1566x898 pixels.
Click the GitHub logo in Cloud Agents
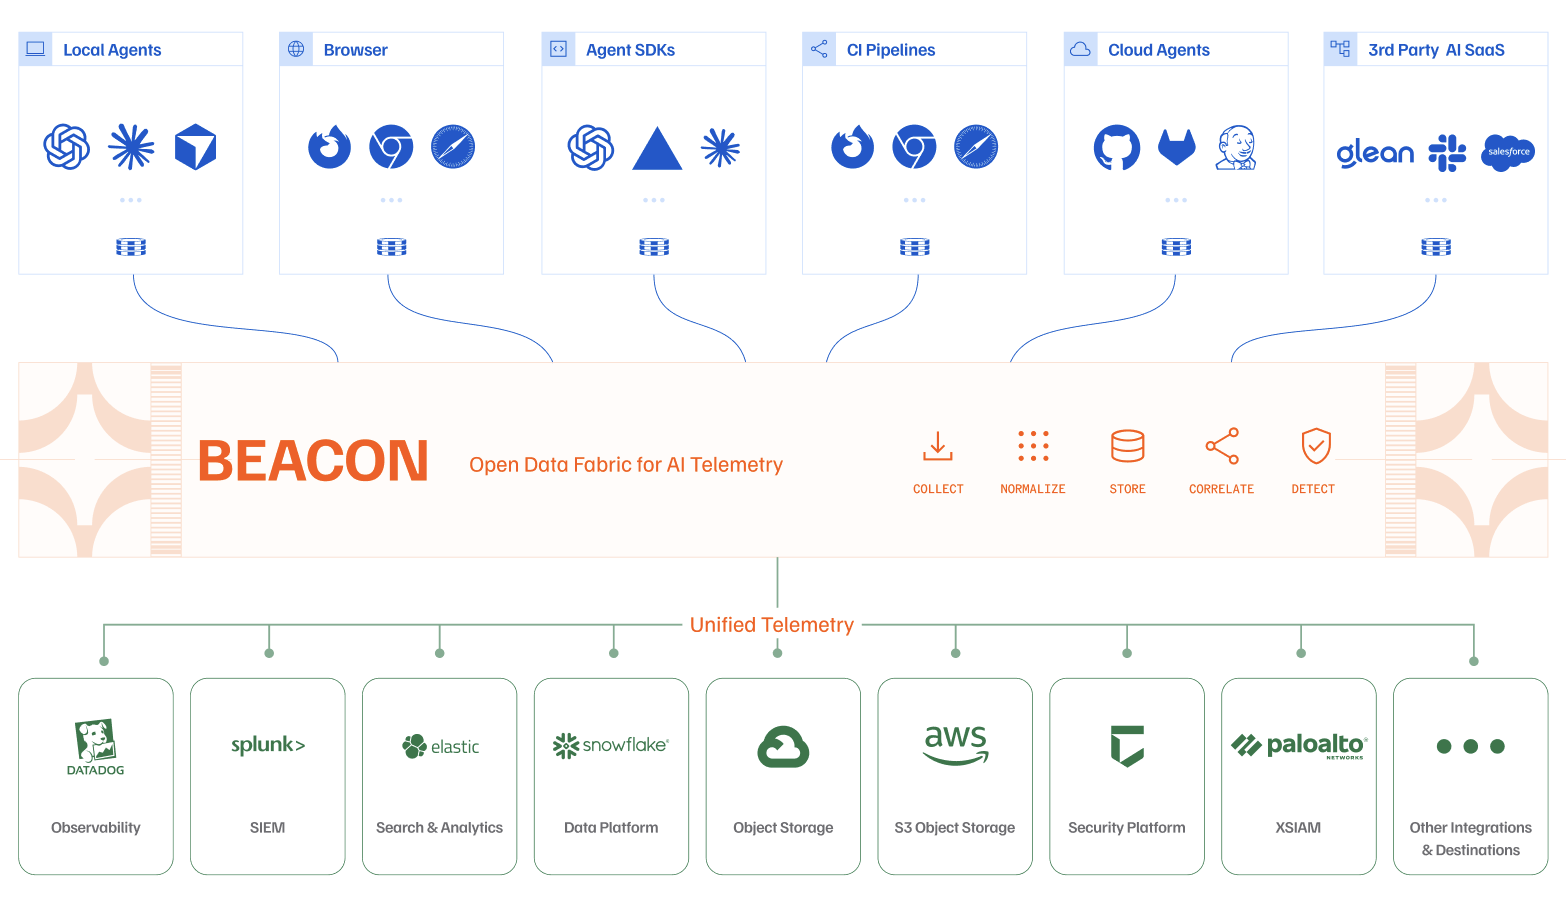(1116, 148)
